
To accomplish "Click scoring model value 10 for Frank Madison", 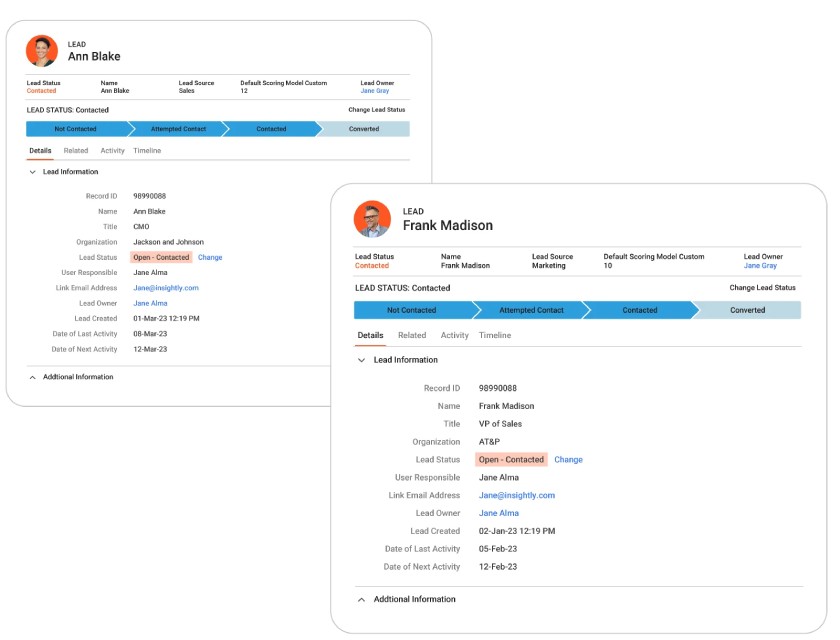I will [608, 266].
